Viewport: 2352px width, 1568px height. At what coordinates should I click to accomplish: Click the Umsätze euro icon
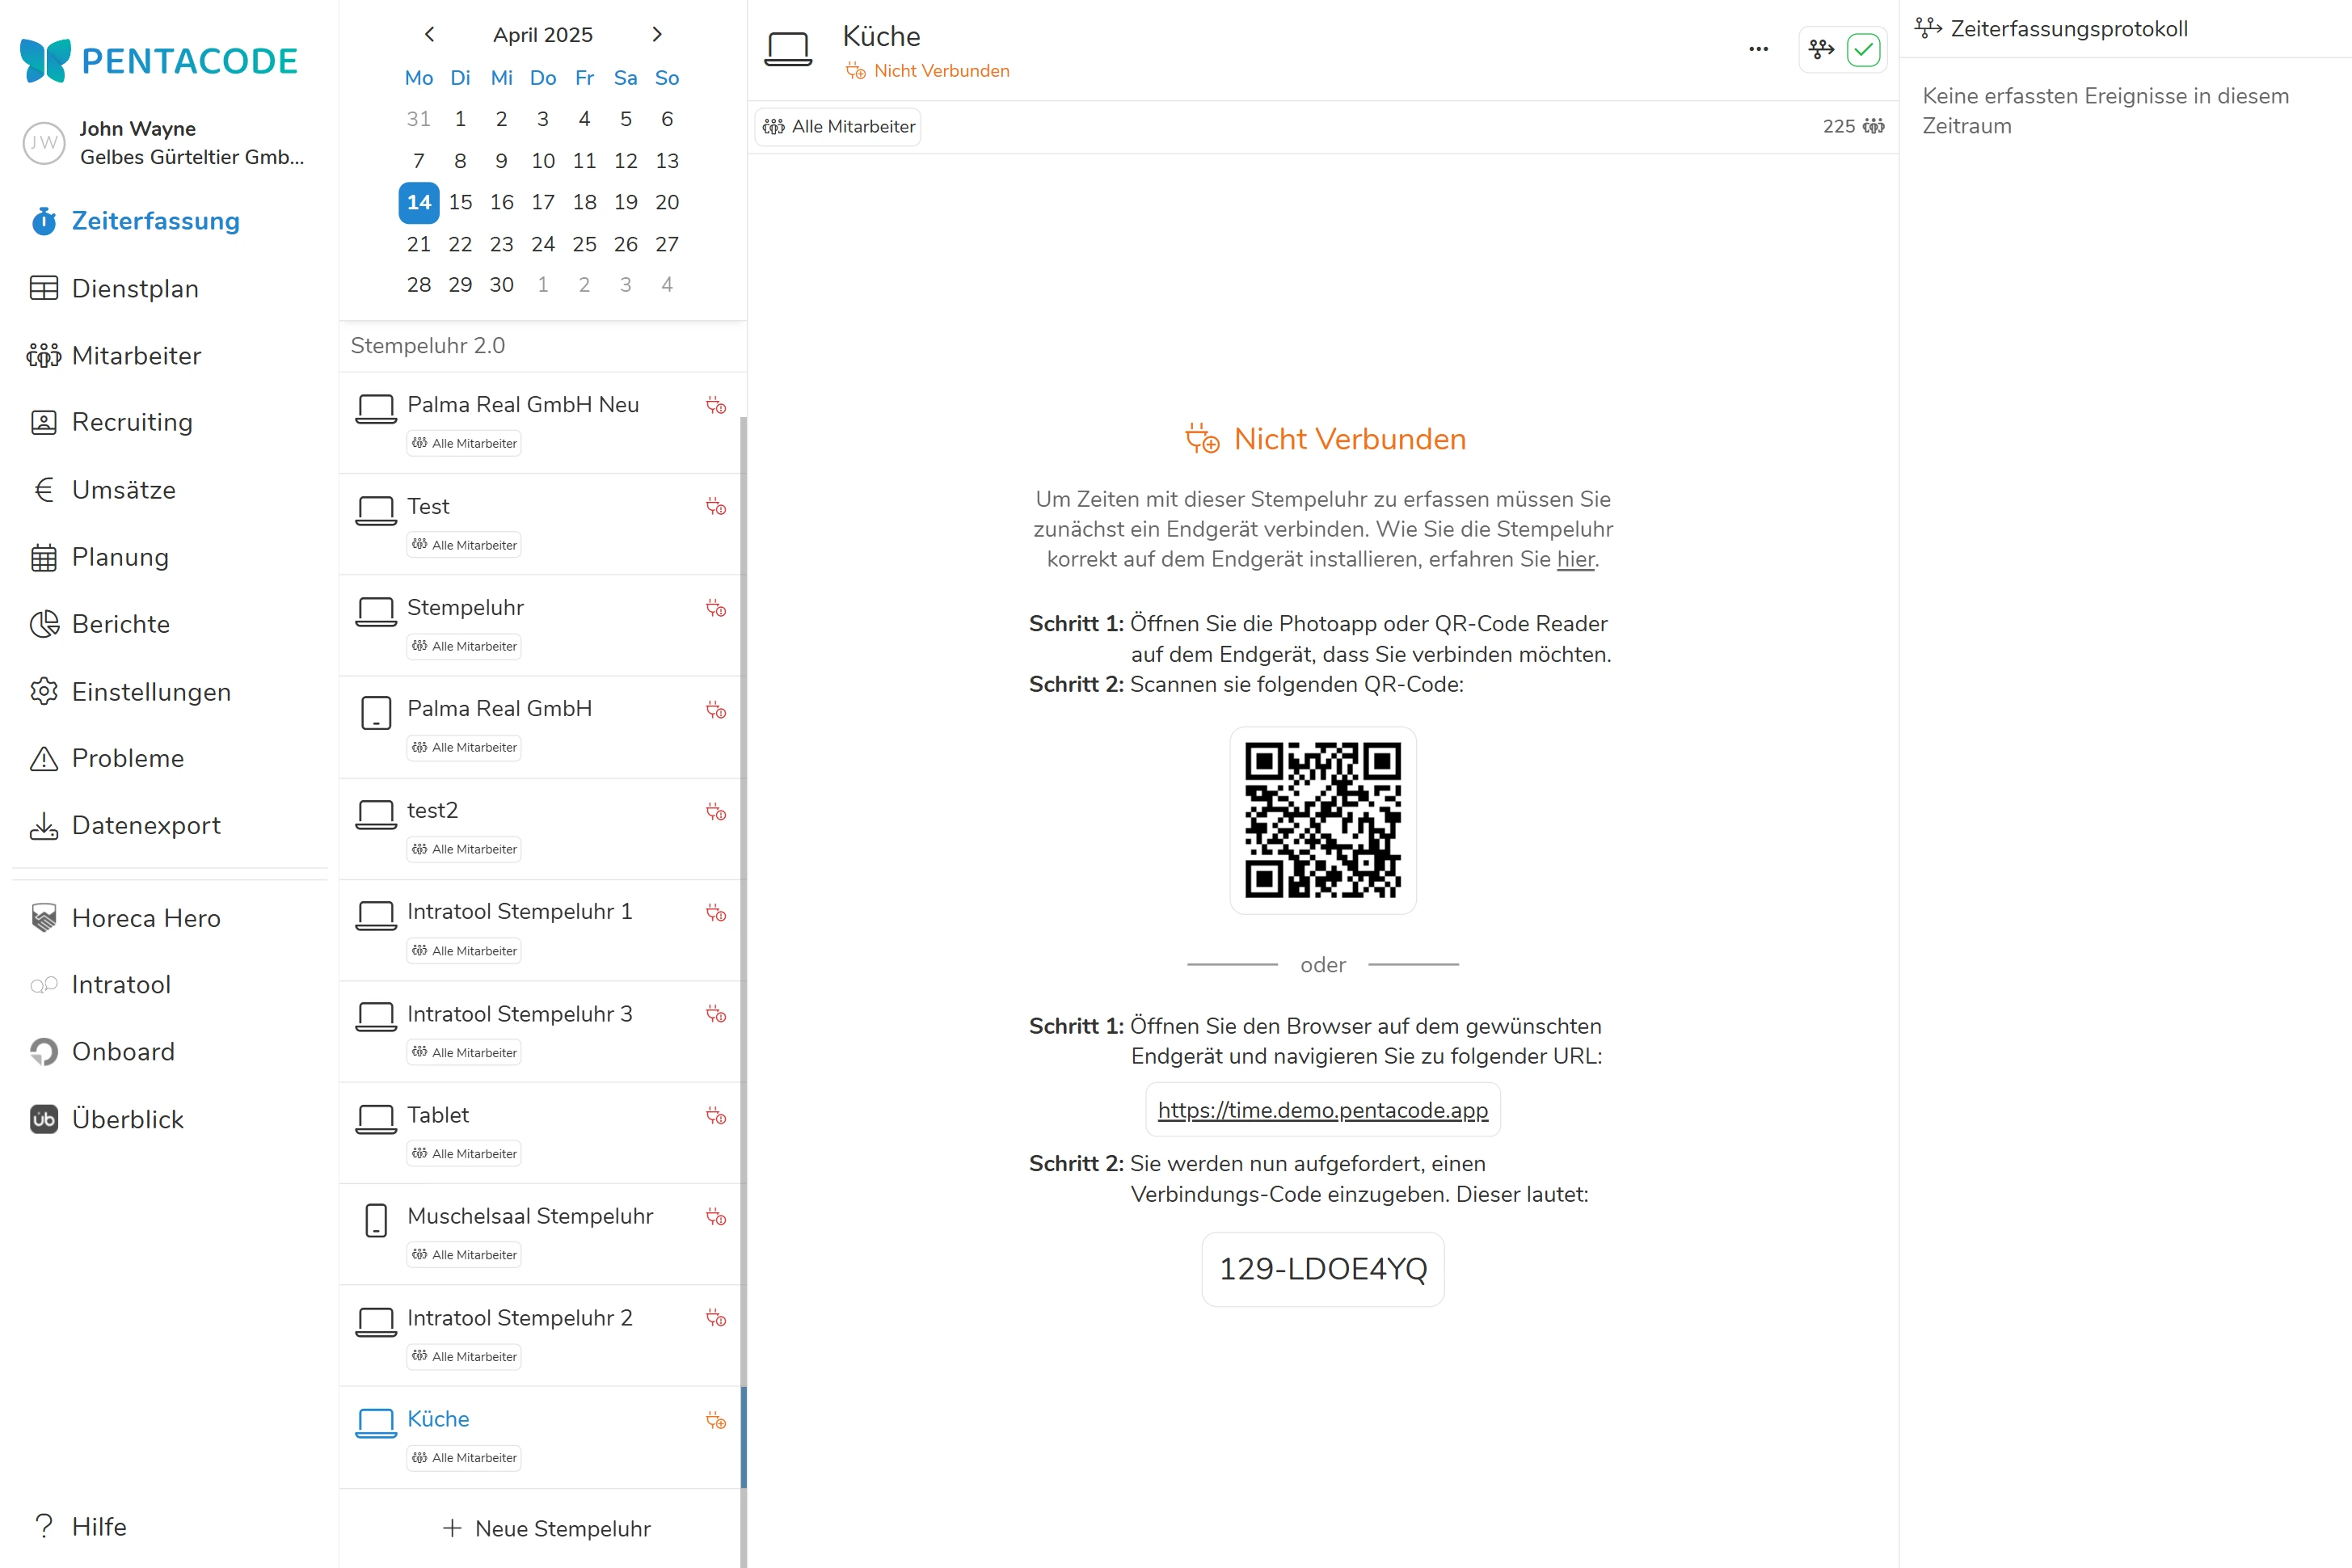(43, 490)
